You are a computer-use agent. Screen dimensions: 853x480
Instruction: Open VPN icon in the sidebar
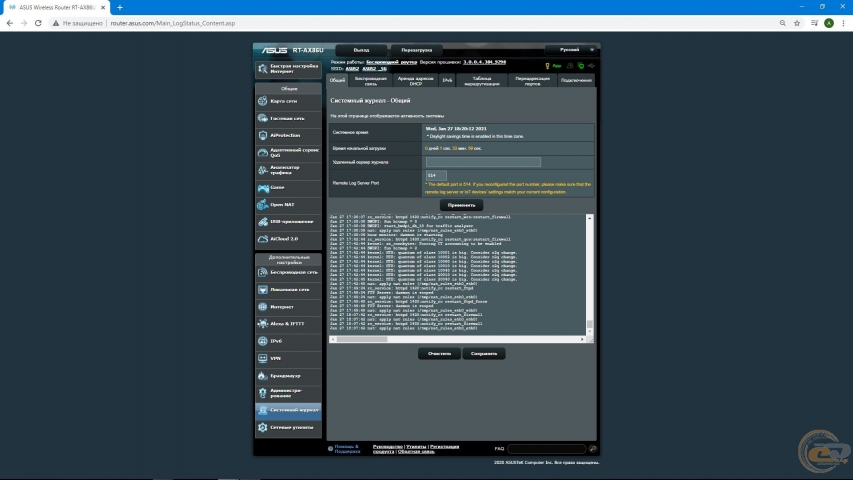263,359
